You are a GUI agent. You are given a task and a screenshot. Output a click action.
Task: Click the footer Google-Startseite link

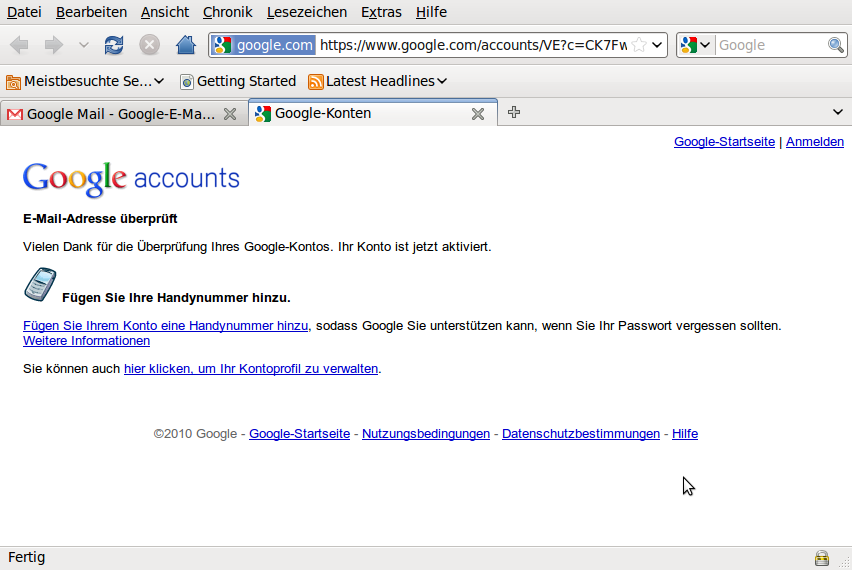click(299, 434)
